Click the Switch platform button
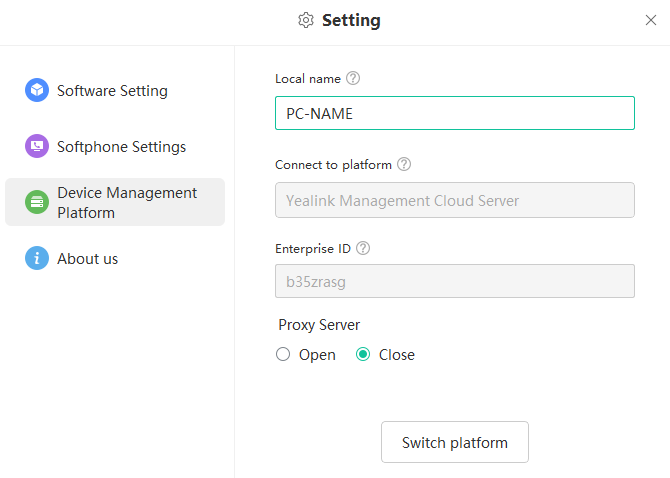This screenshot has height=478, width=670. (455, 442)
